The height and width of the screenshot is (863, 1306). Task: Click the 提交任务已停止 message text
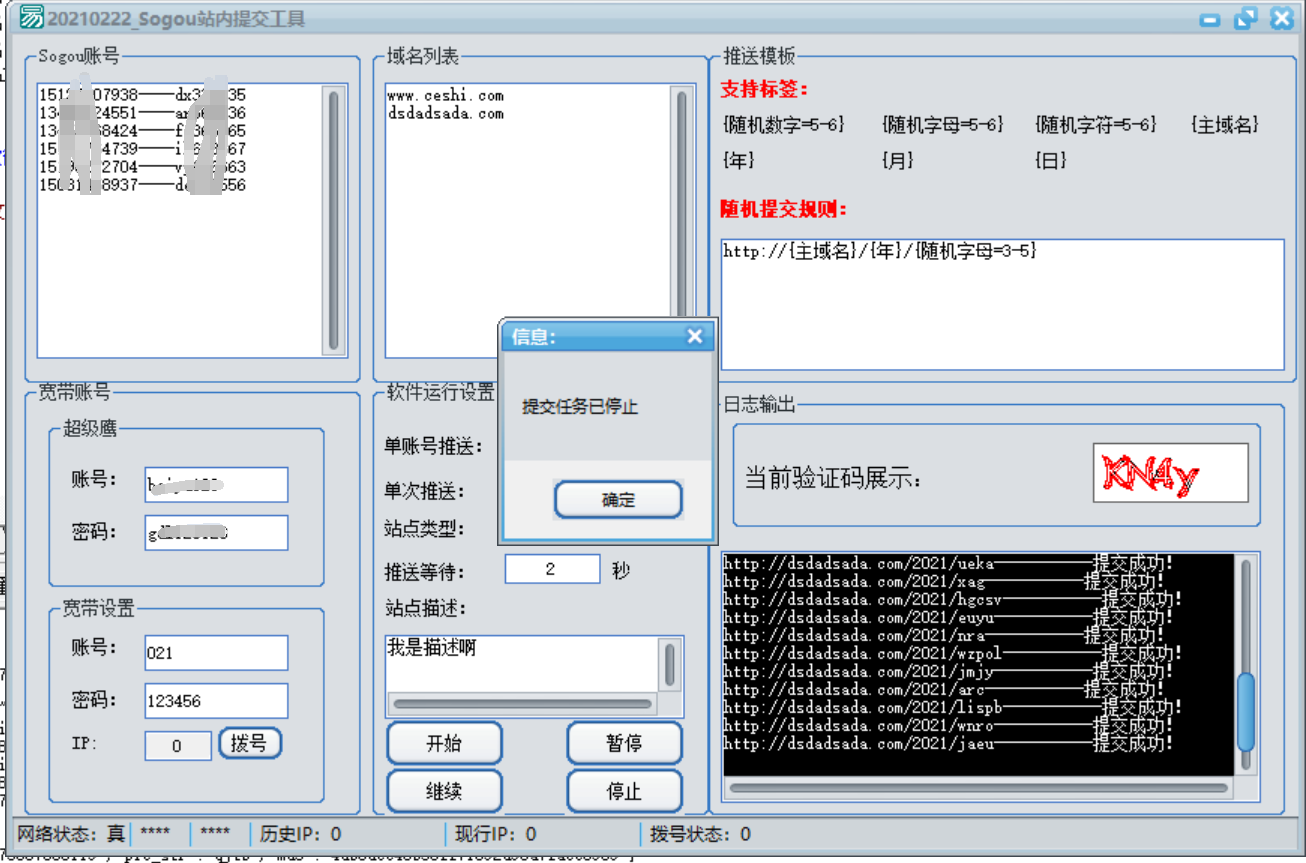click(580, 407)
